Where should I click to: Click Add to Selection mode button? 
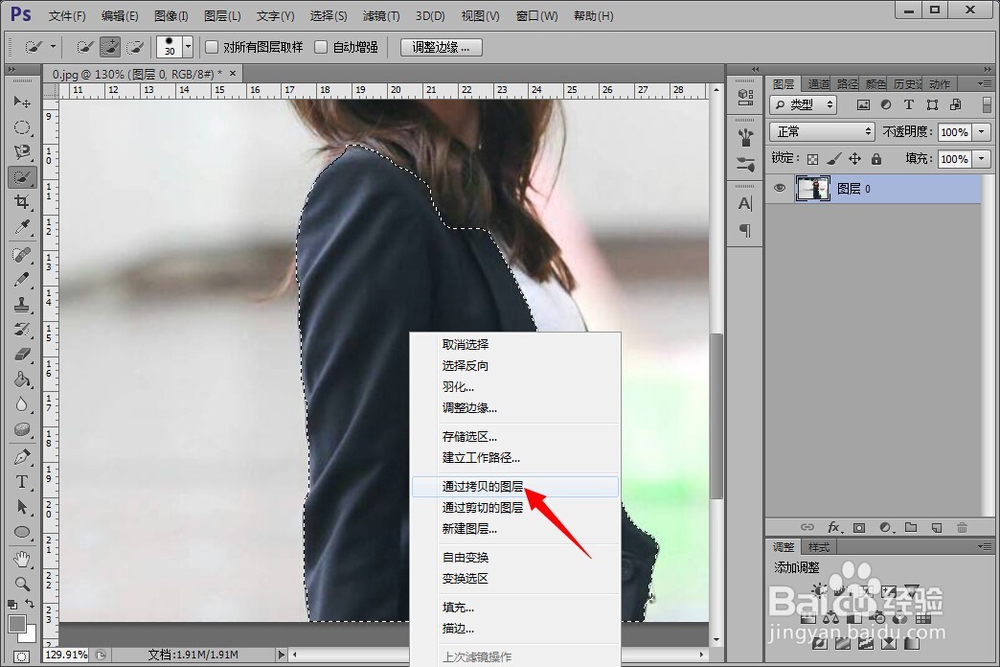[x=110, y=47]
